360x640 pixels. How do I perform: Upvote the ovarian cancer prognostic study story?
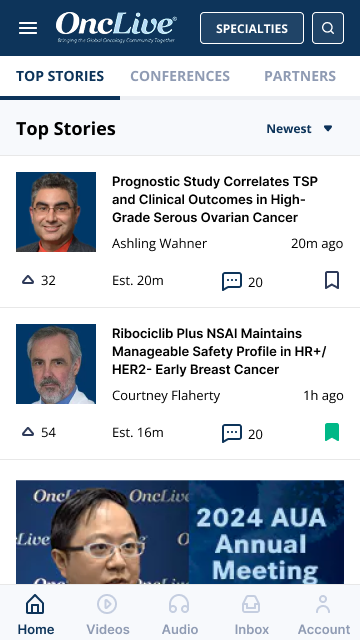[28, 280]
